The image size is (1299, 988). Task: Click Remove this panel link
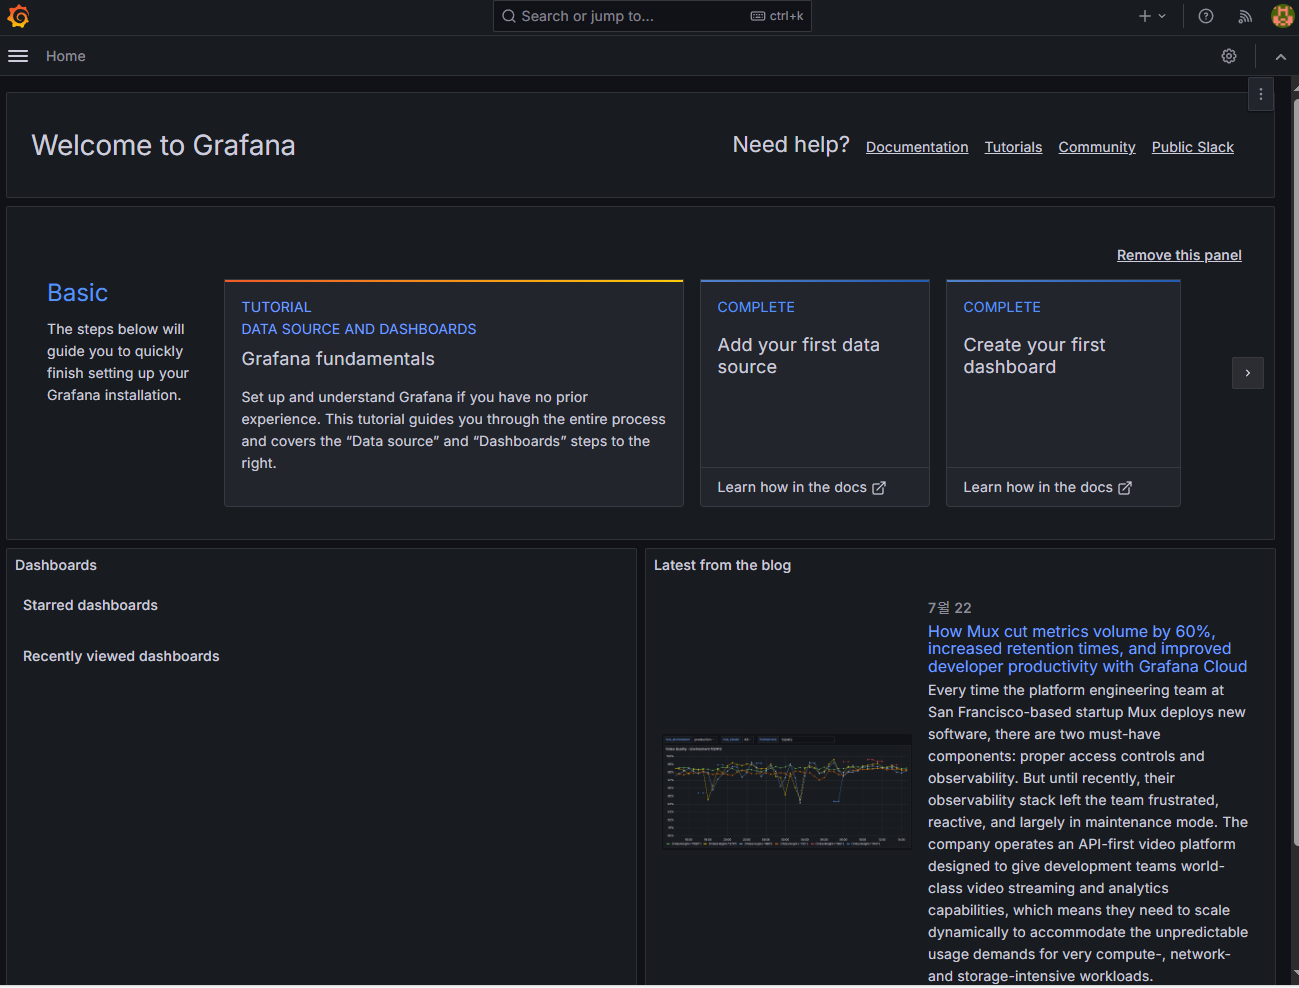1179,255
